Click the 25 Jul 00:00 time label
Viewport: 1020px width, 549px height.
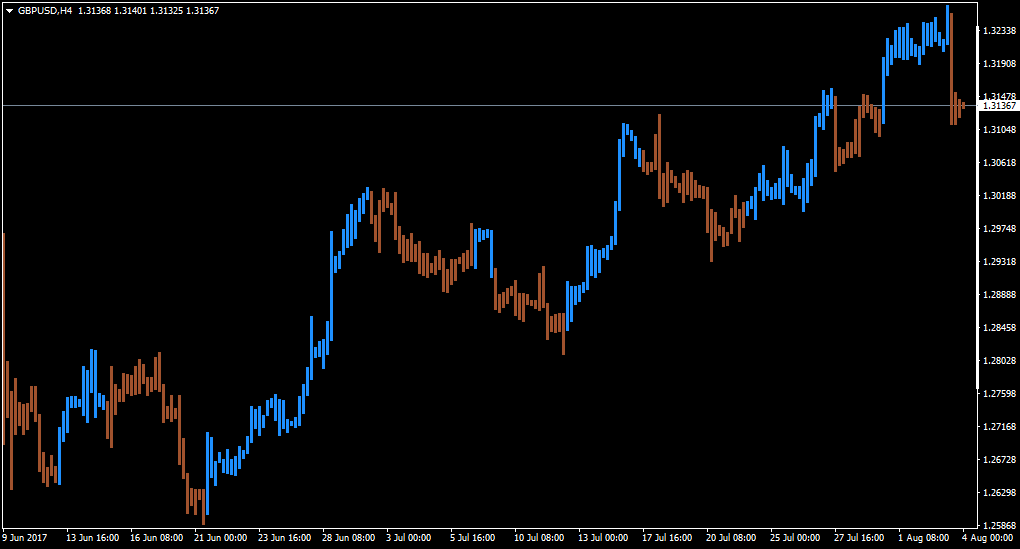(795, 538)
